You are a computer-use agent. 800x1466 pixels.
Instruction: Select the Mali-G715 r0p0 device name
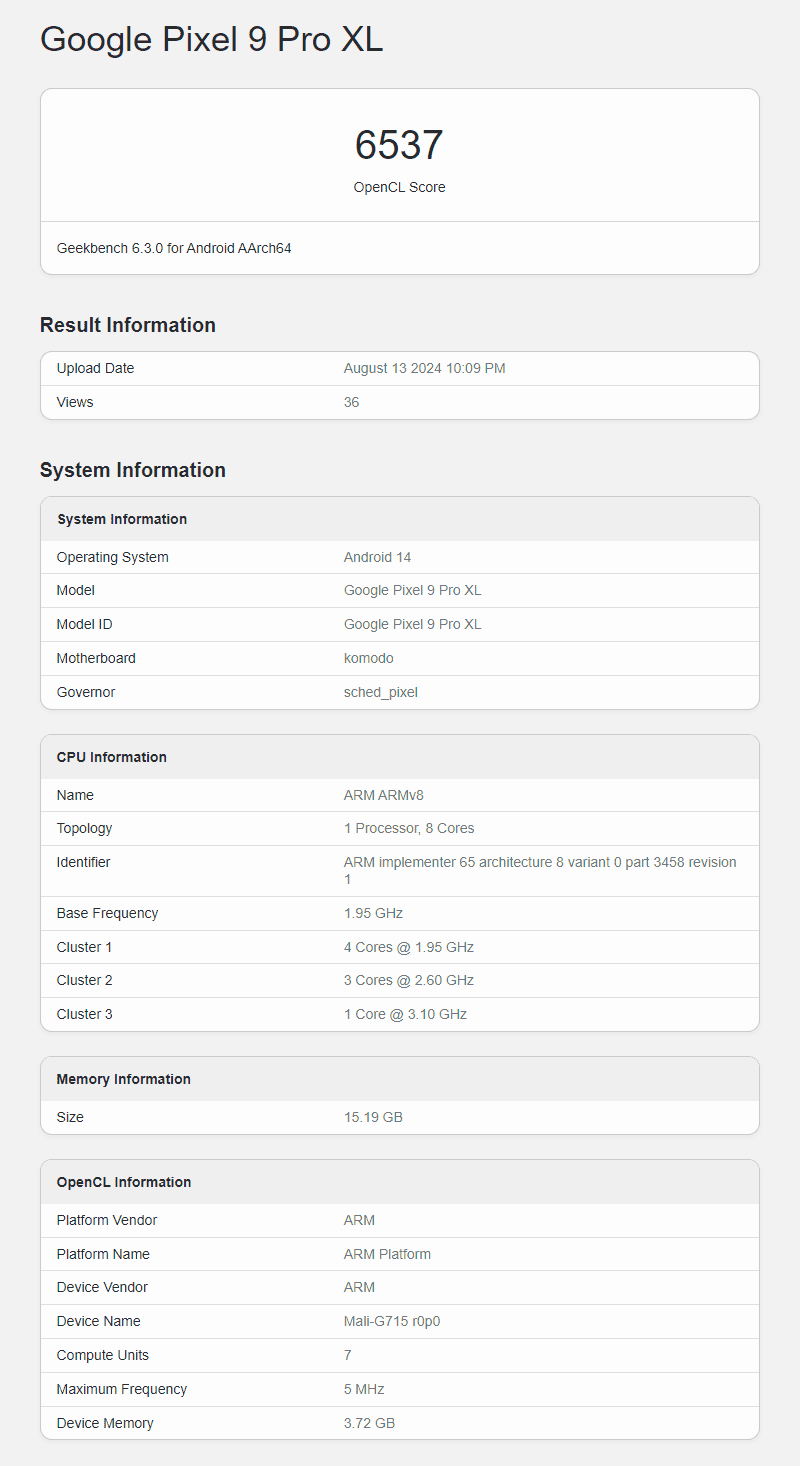point(392,1321)
